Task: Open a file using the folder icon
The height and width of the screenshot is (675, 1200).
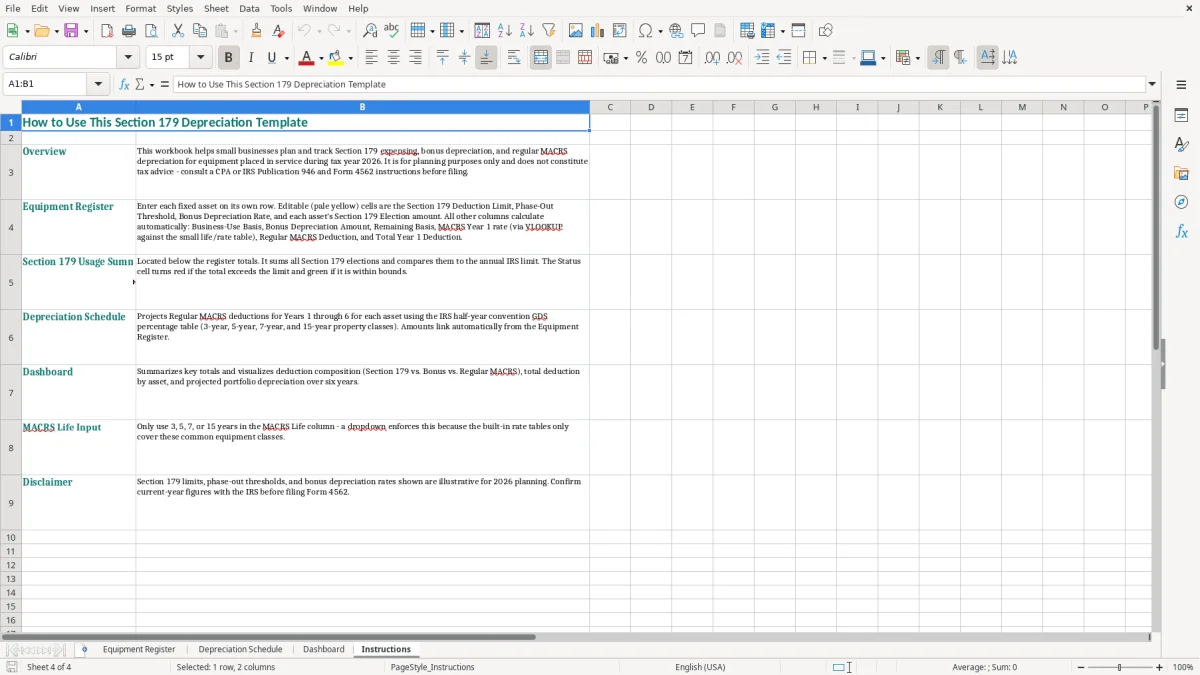Action: [41, 31]
